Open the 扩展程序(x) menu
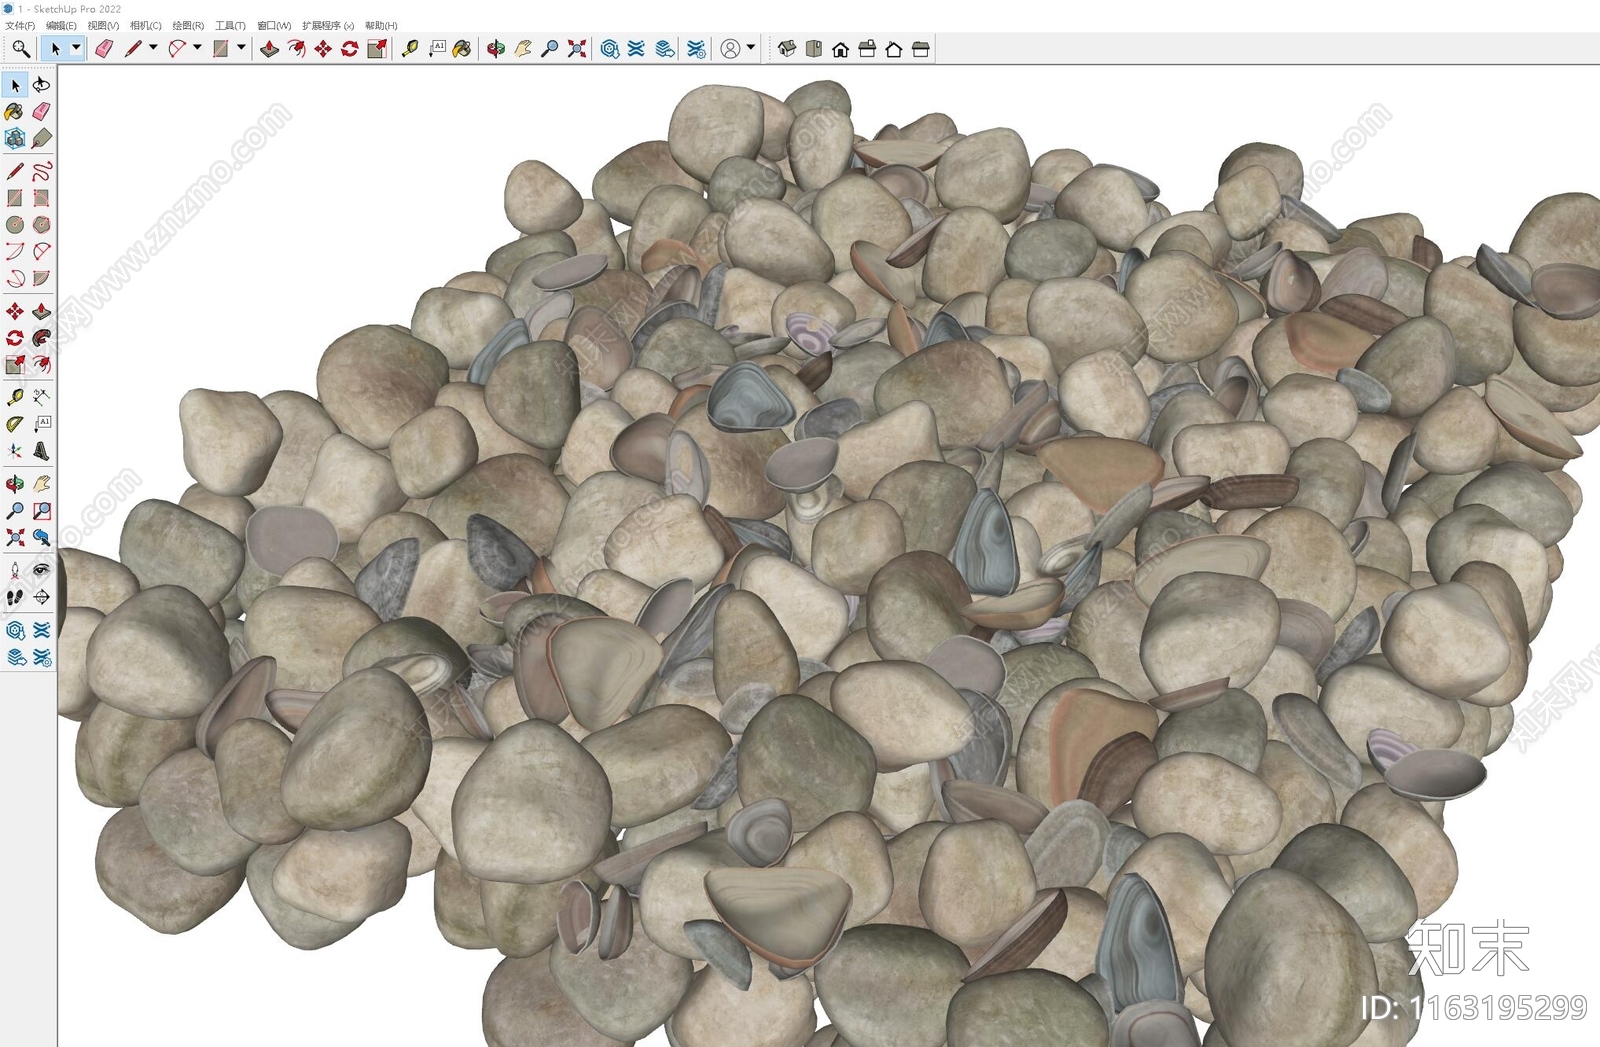Viewport: 1600px width, 1047px height. [x=328, y=26]
